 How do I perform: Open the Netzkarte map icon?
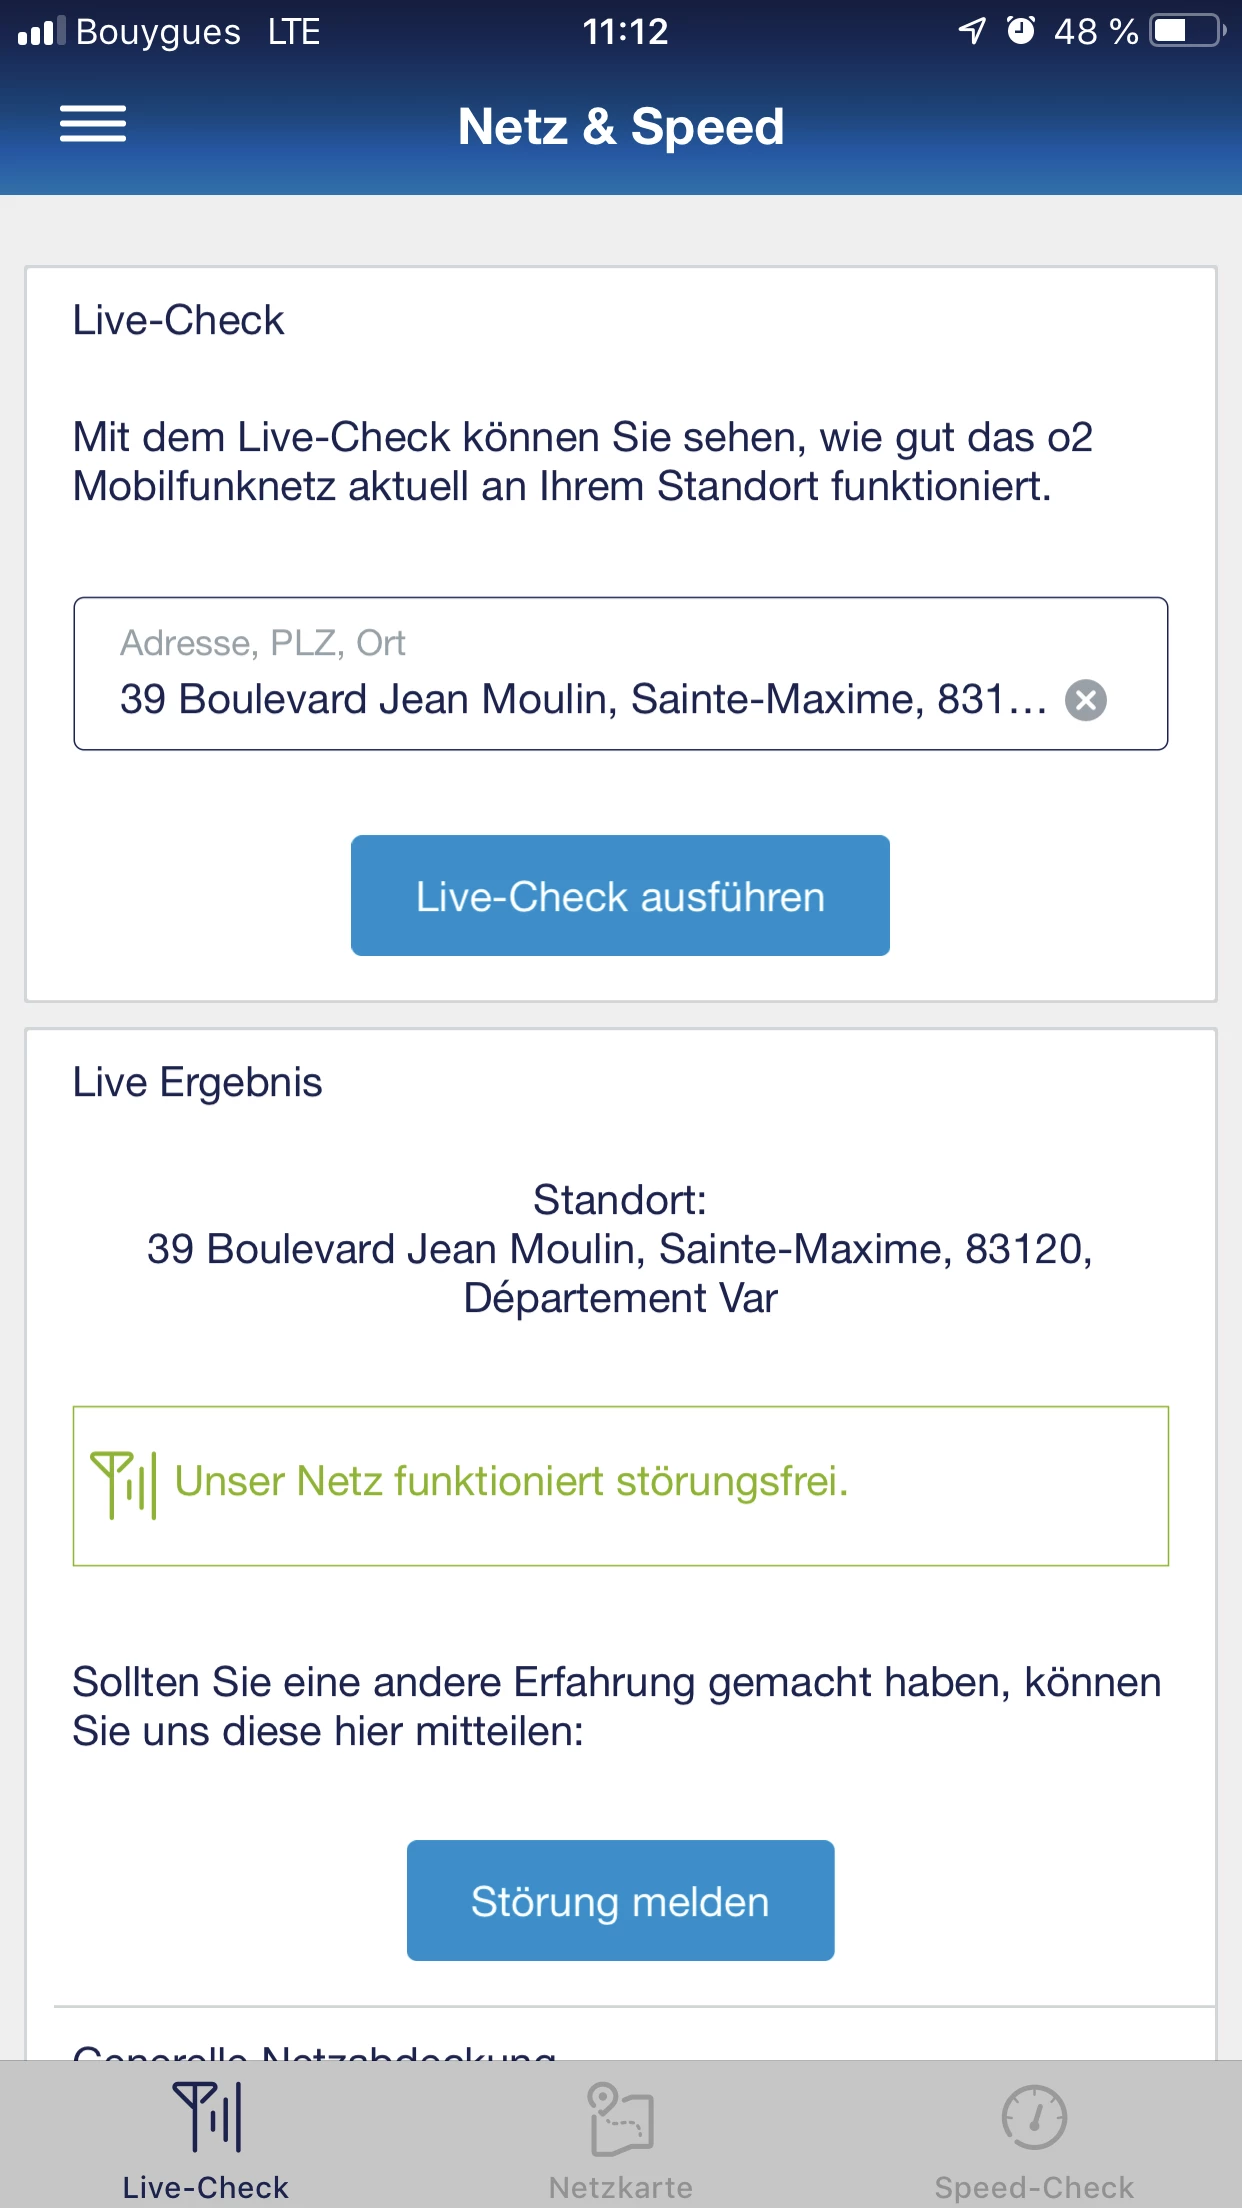[620, 2117]
